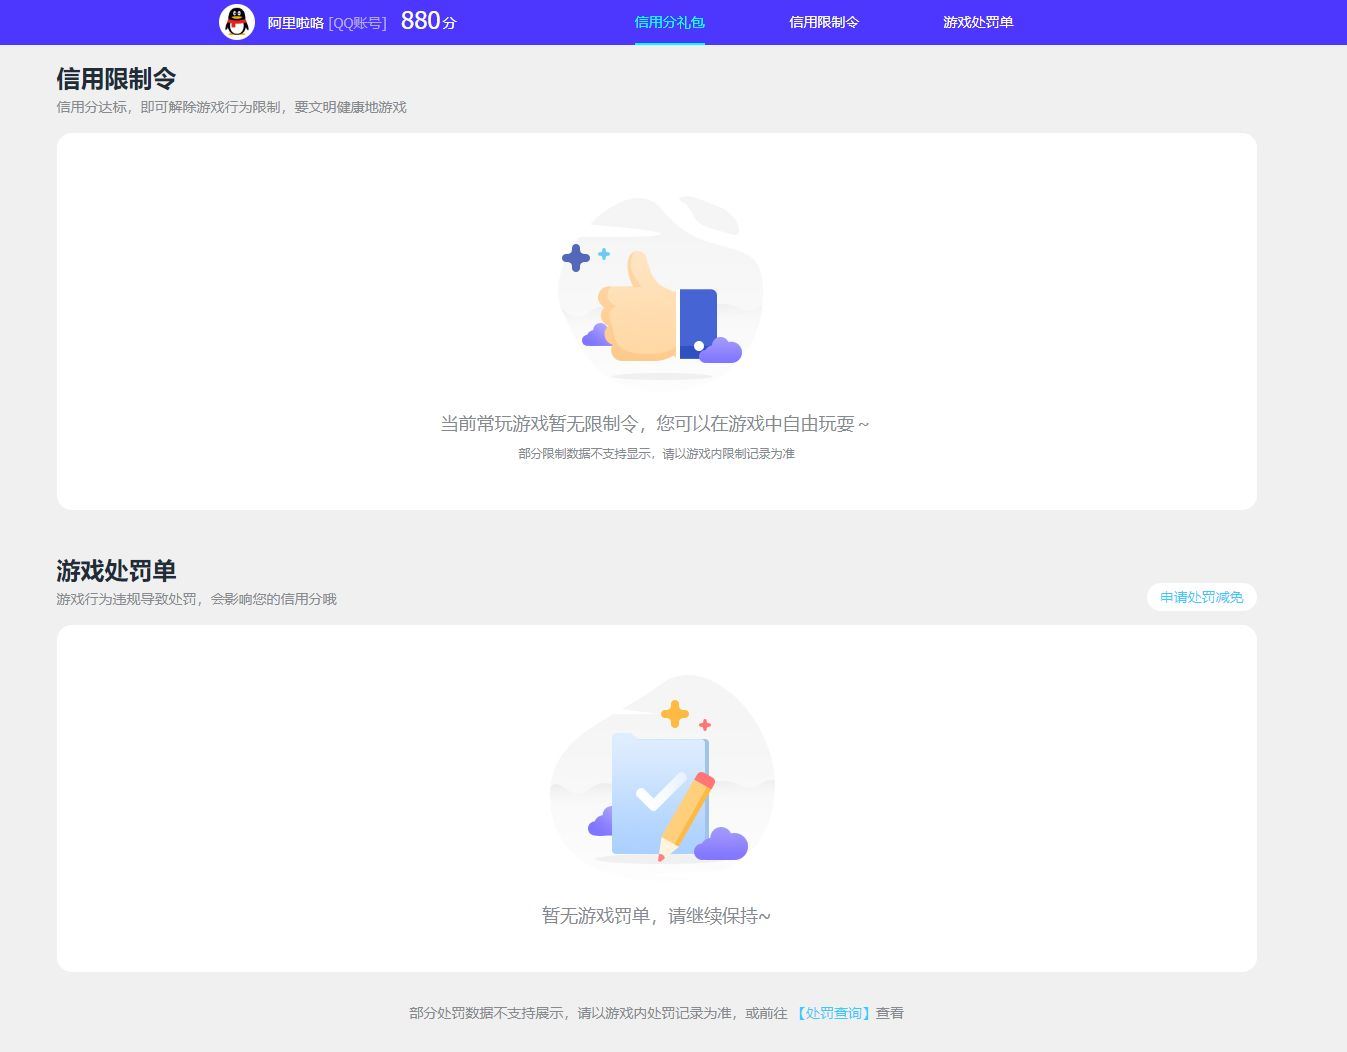Screen dimensions: 1347x1052
Task: Click the blue plus mark near the thumbs-up
Action: tap(576, 259)
